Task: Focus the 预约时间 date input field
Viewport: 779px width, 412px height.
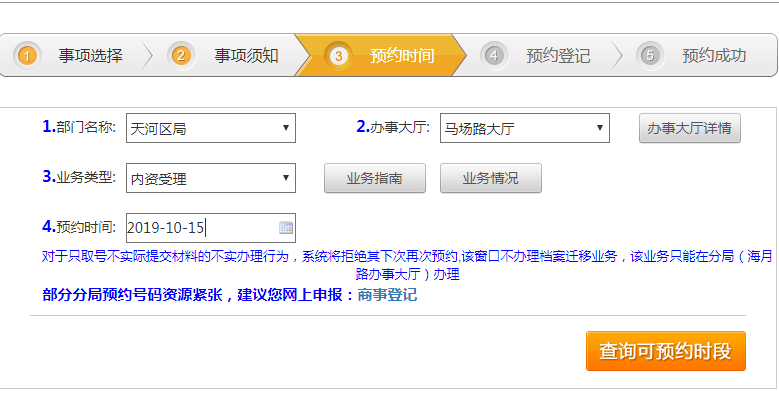Action: pyautogui.click(x=211, y=228)
